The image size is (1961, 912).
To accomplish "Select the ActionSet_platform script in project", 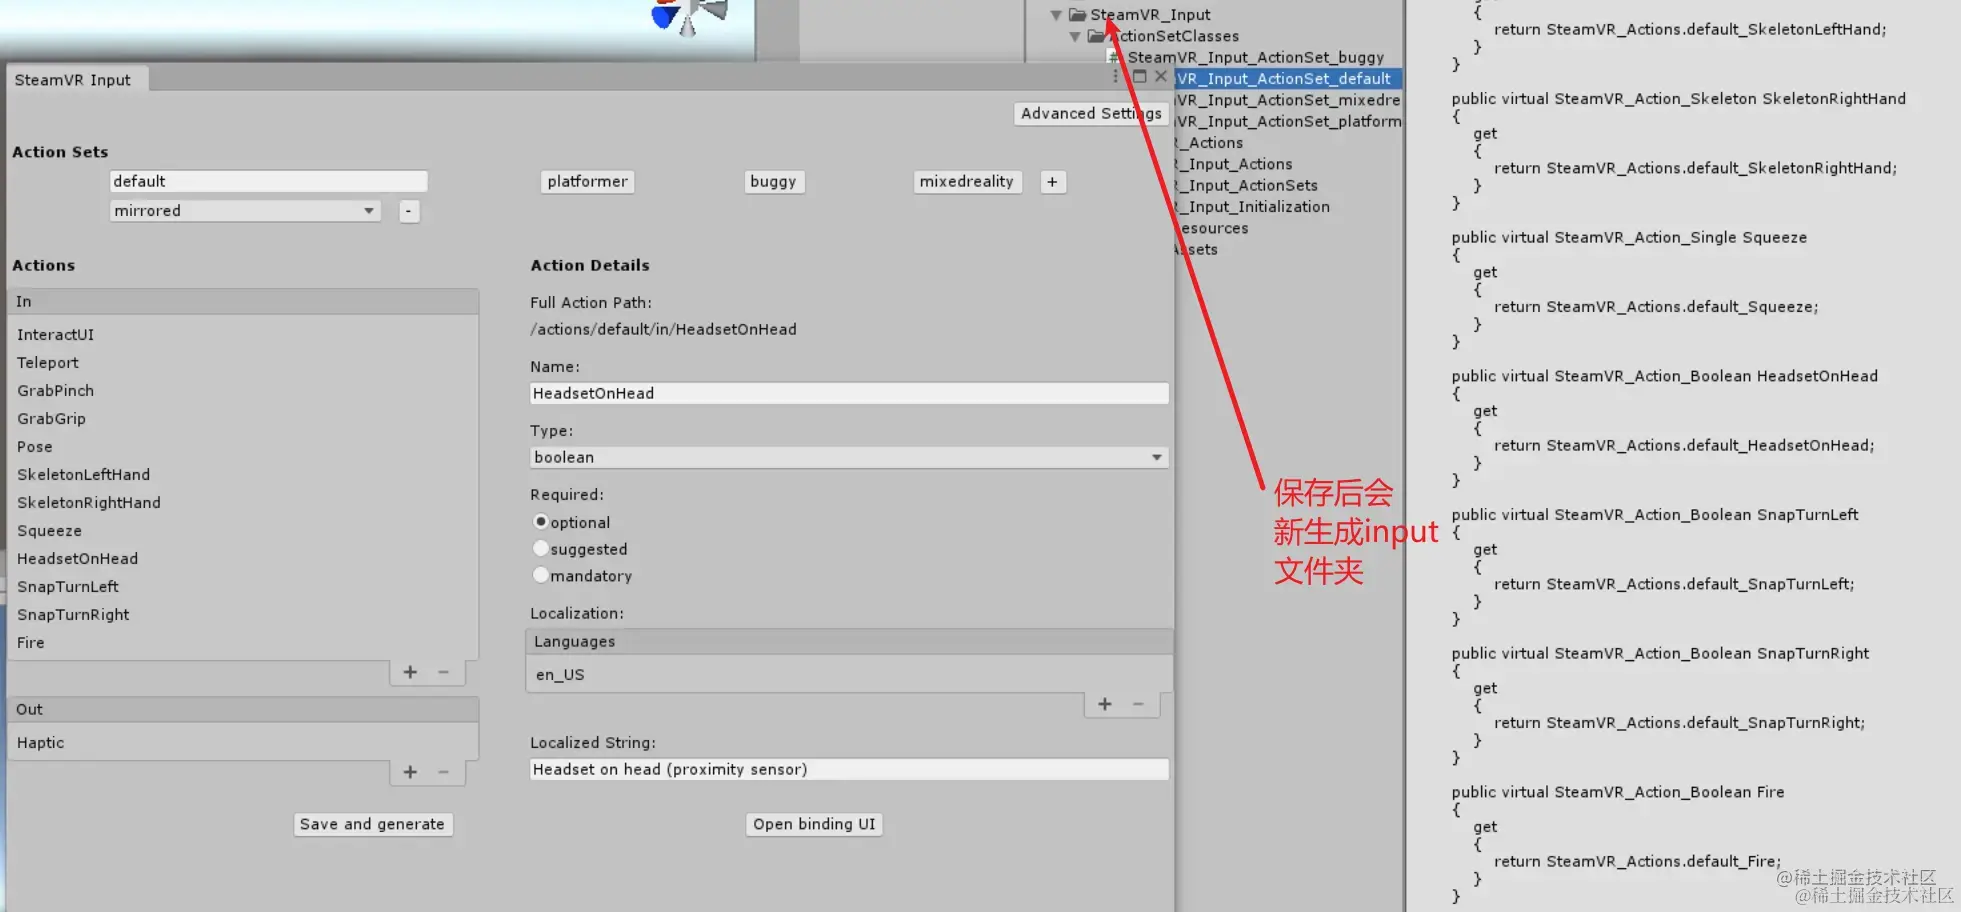I will (x=1289, y=122).
